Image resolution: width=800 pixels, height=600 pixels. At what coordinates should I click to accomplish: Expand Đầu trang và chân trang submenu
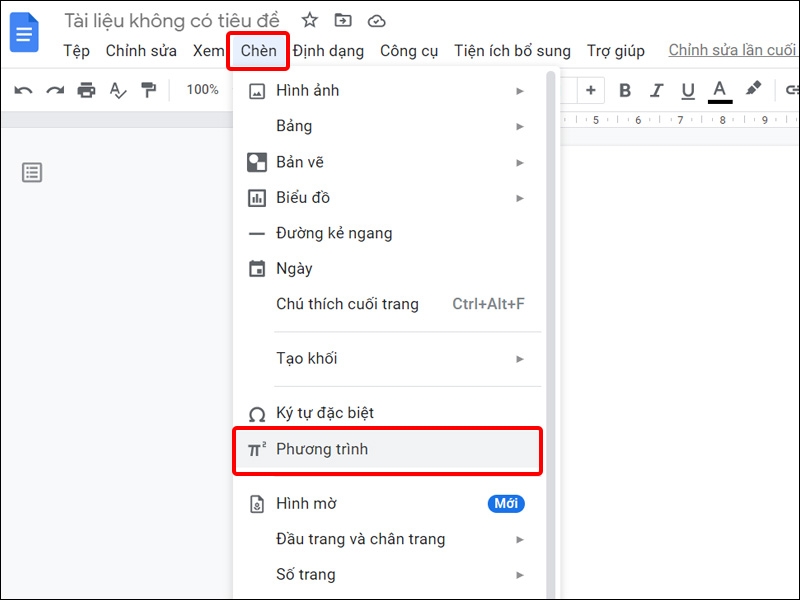pyautogui.click(x=387, y=539)
